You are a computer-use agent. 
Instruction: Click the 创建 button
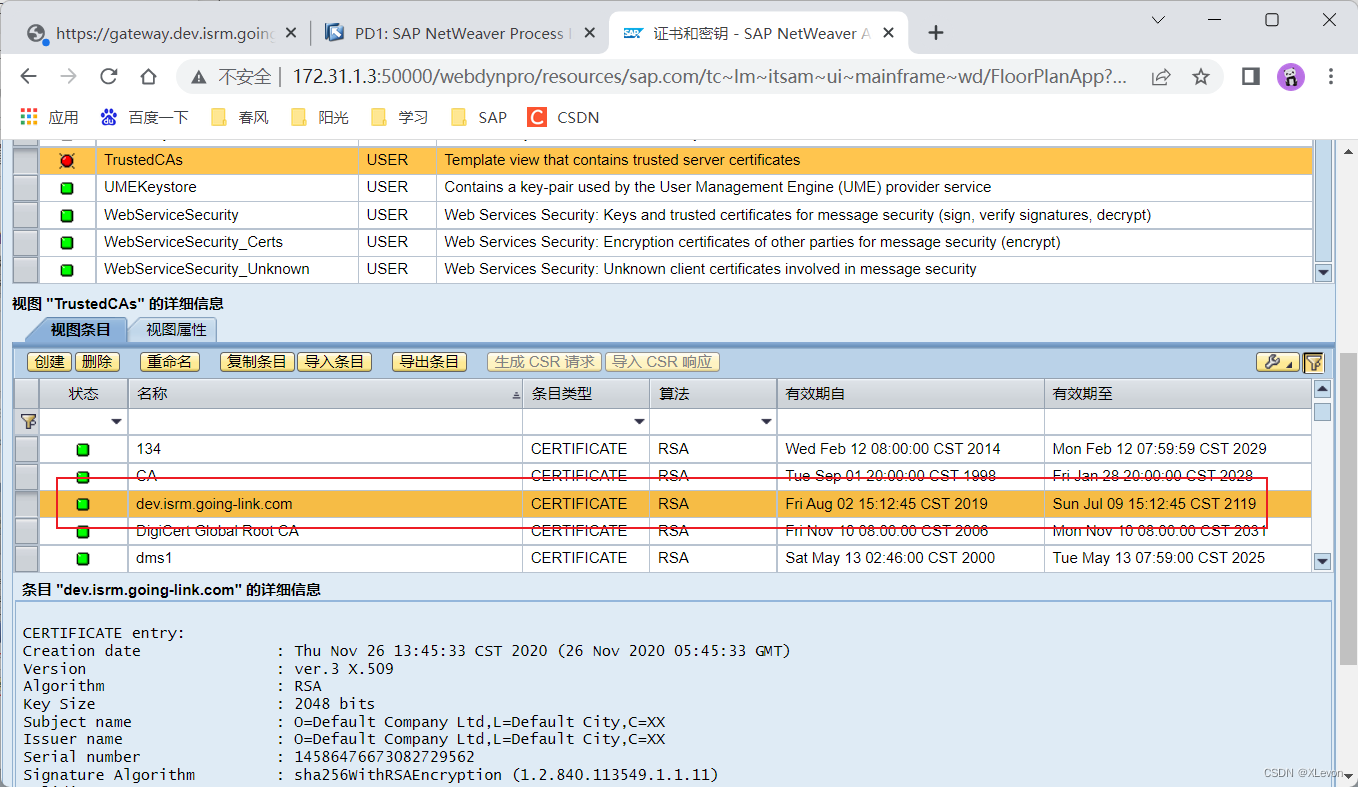[49, 362]
